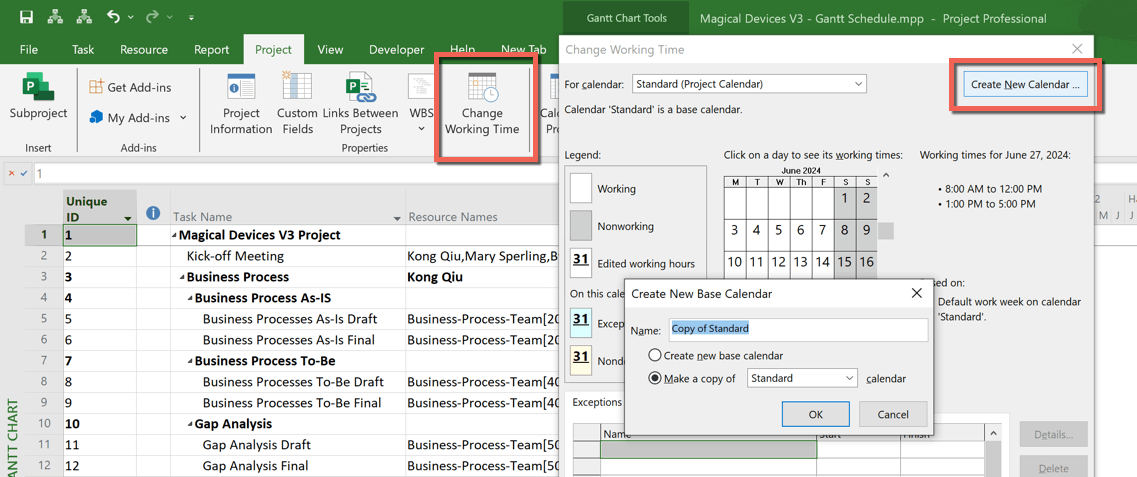Click the calendar month scroll-up arrow
The height and width of the screenshot is (477, 1137).
(x=886, y=175)
